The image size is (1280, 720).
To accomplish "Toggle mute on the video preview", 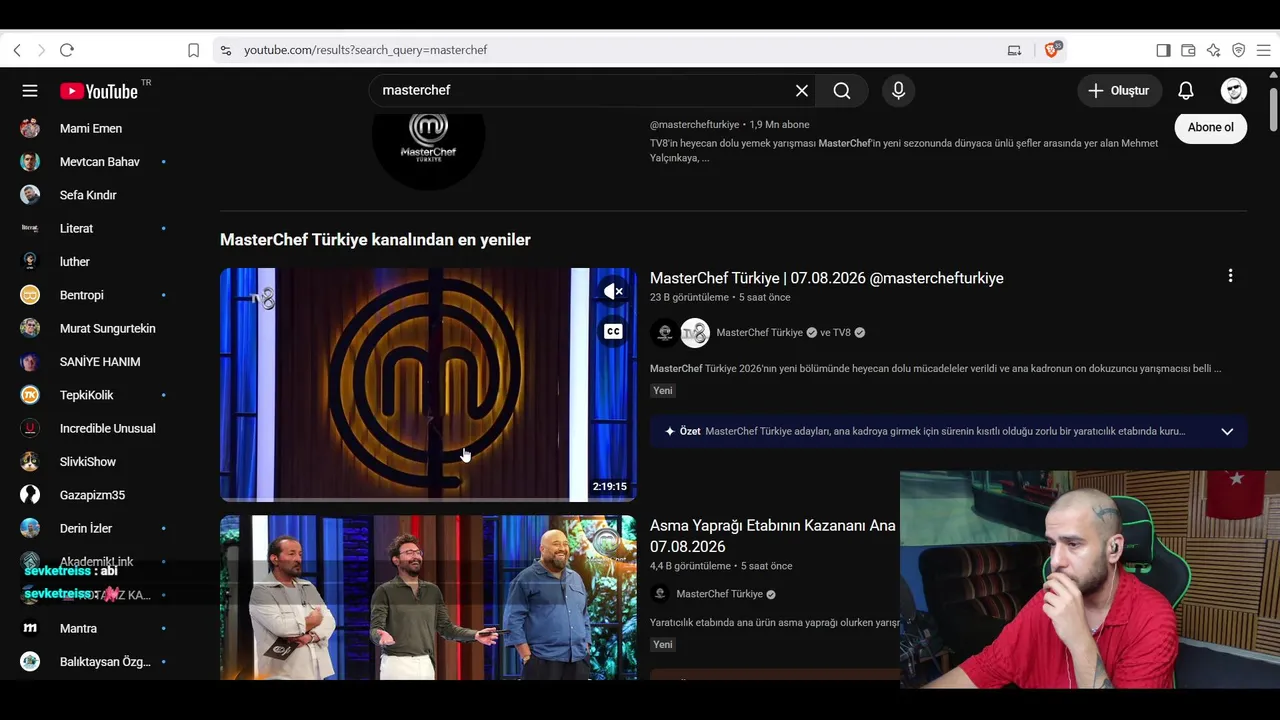I will point(613,291).
